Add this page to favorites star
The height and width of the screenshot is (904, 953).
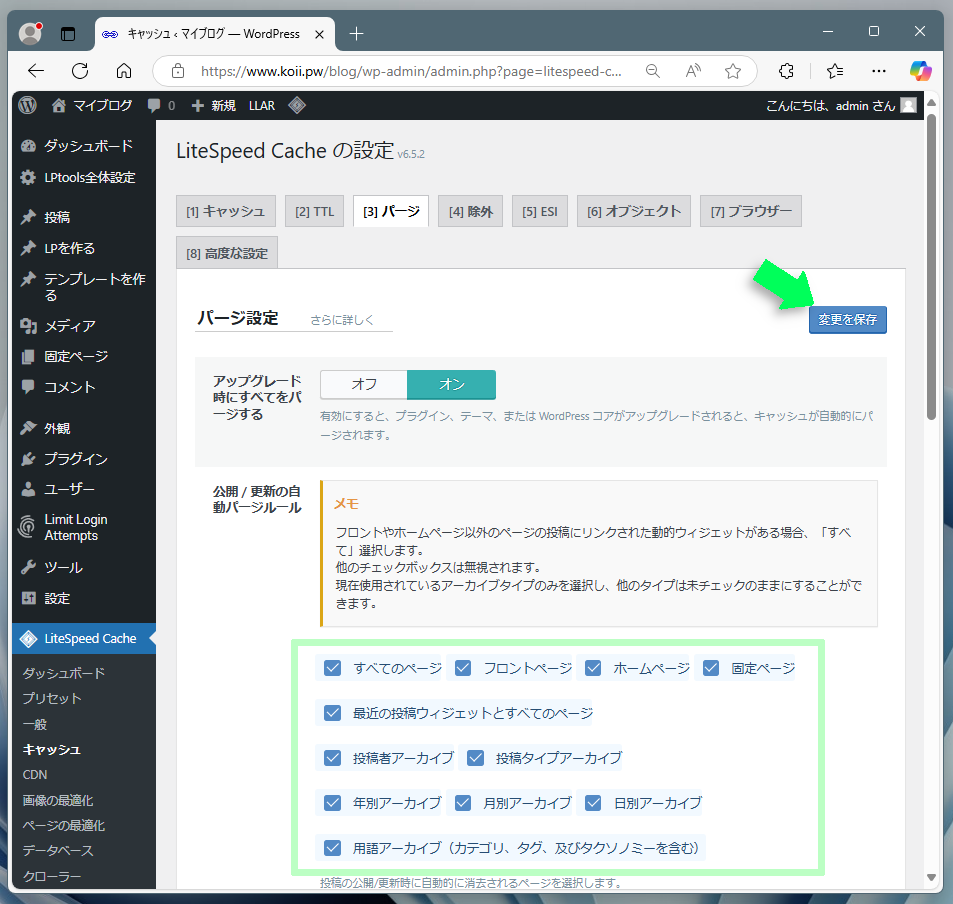point(733,71)
